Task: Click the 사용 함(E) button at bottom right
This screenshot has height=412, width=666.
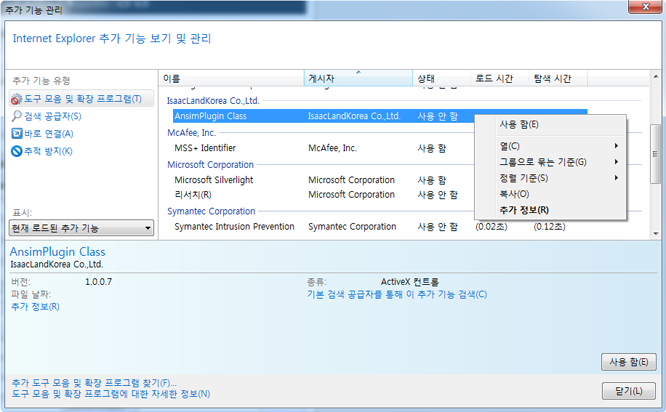Action: click(629, 362)
